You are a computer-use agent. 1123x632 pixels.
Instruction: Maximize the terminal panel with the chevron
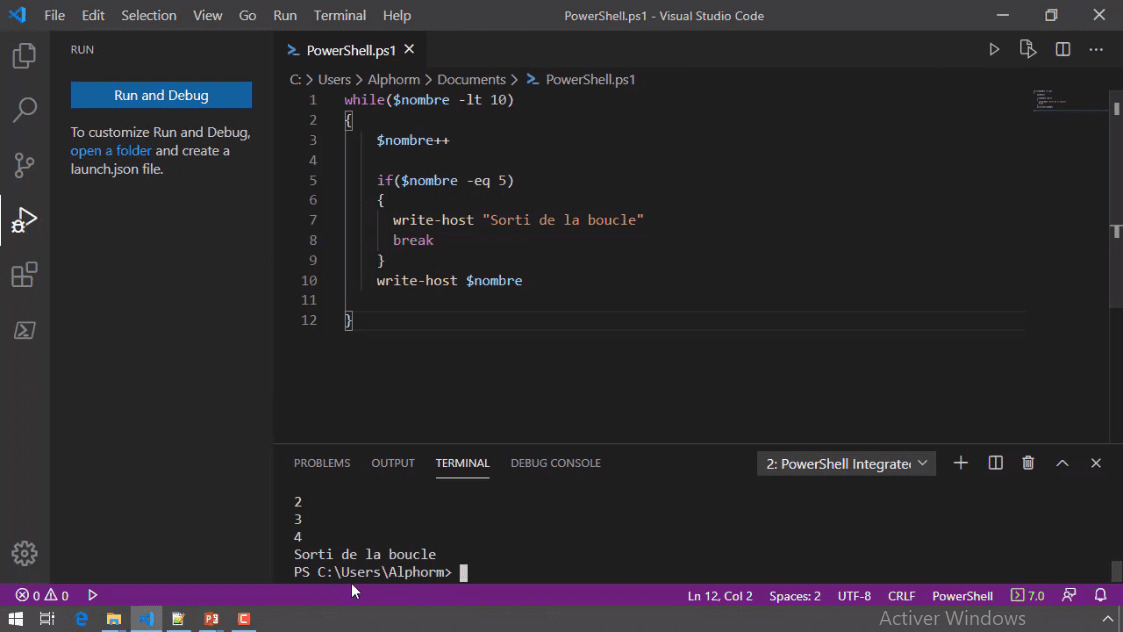(x=1062, y=462)
